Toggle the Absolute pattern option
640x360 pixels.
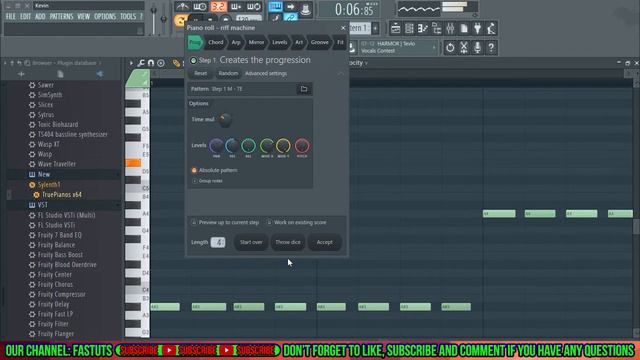click(194, 170)
